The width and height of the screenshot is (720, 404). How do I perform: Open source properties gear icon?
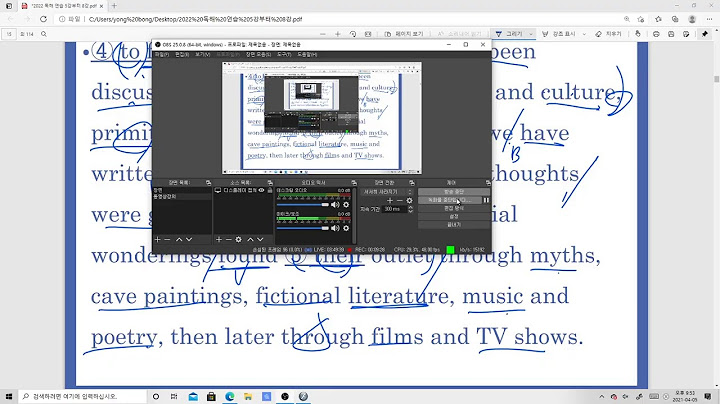coord(238,239)
